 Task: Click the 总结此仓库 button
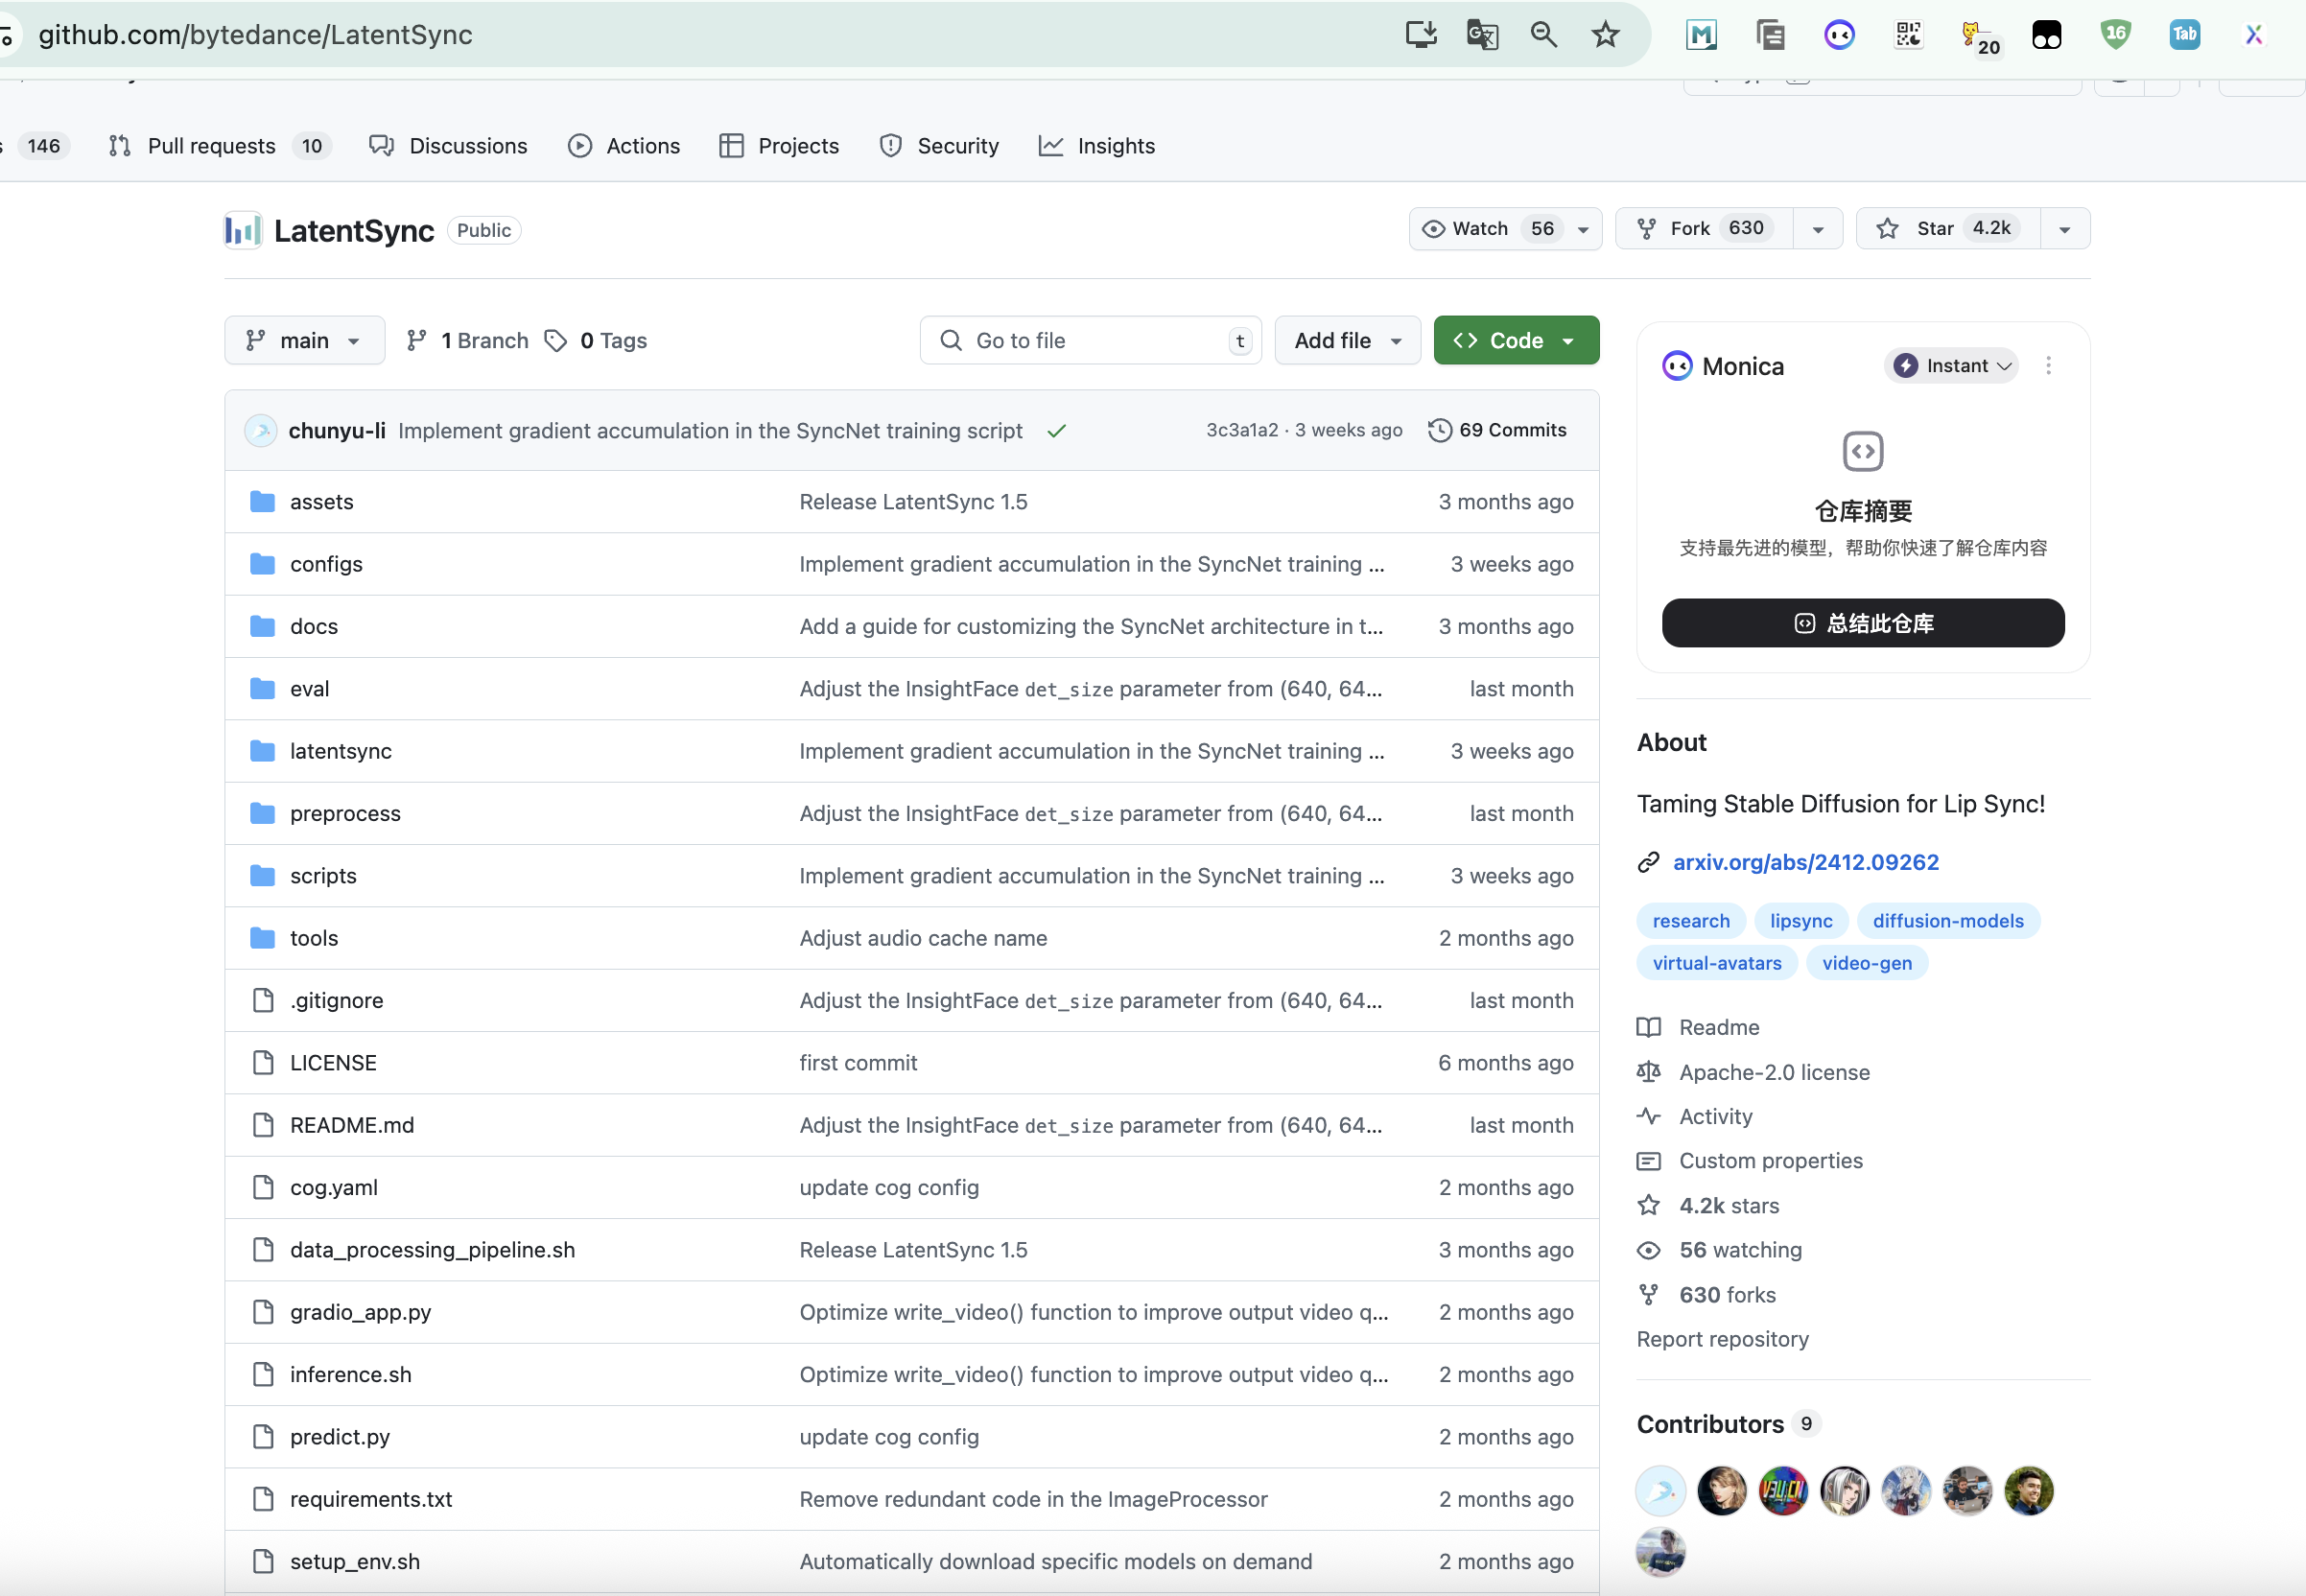point(1862,624)
